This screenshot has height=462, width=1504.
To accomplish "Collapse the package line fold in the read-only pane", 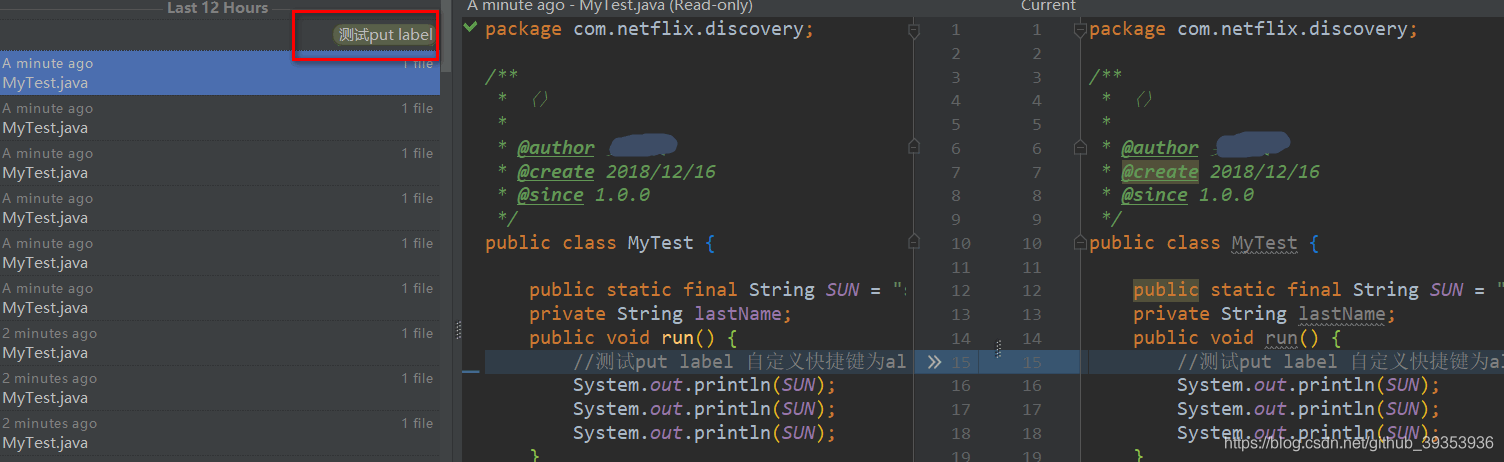I will (x=913, y=32).
